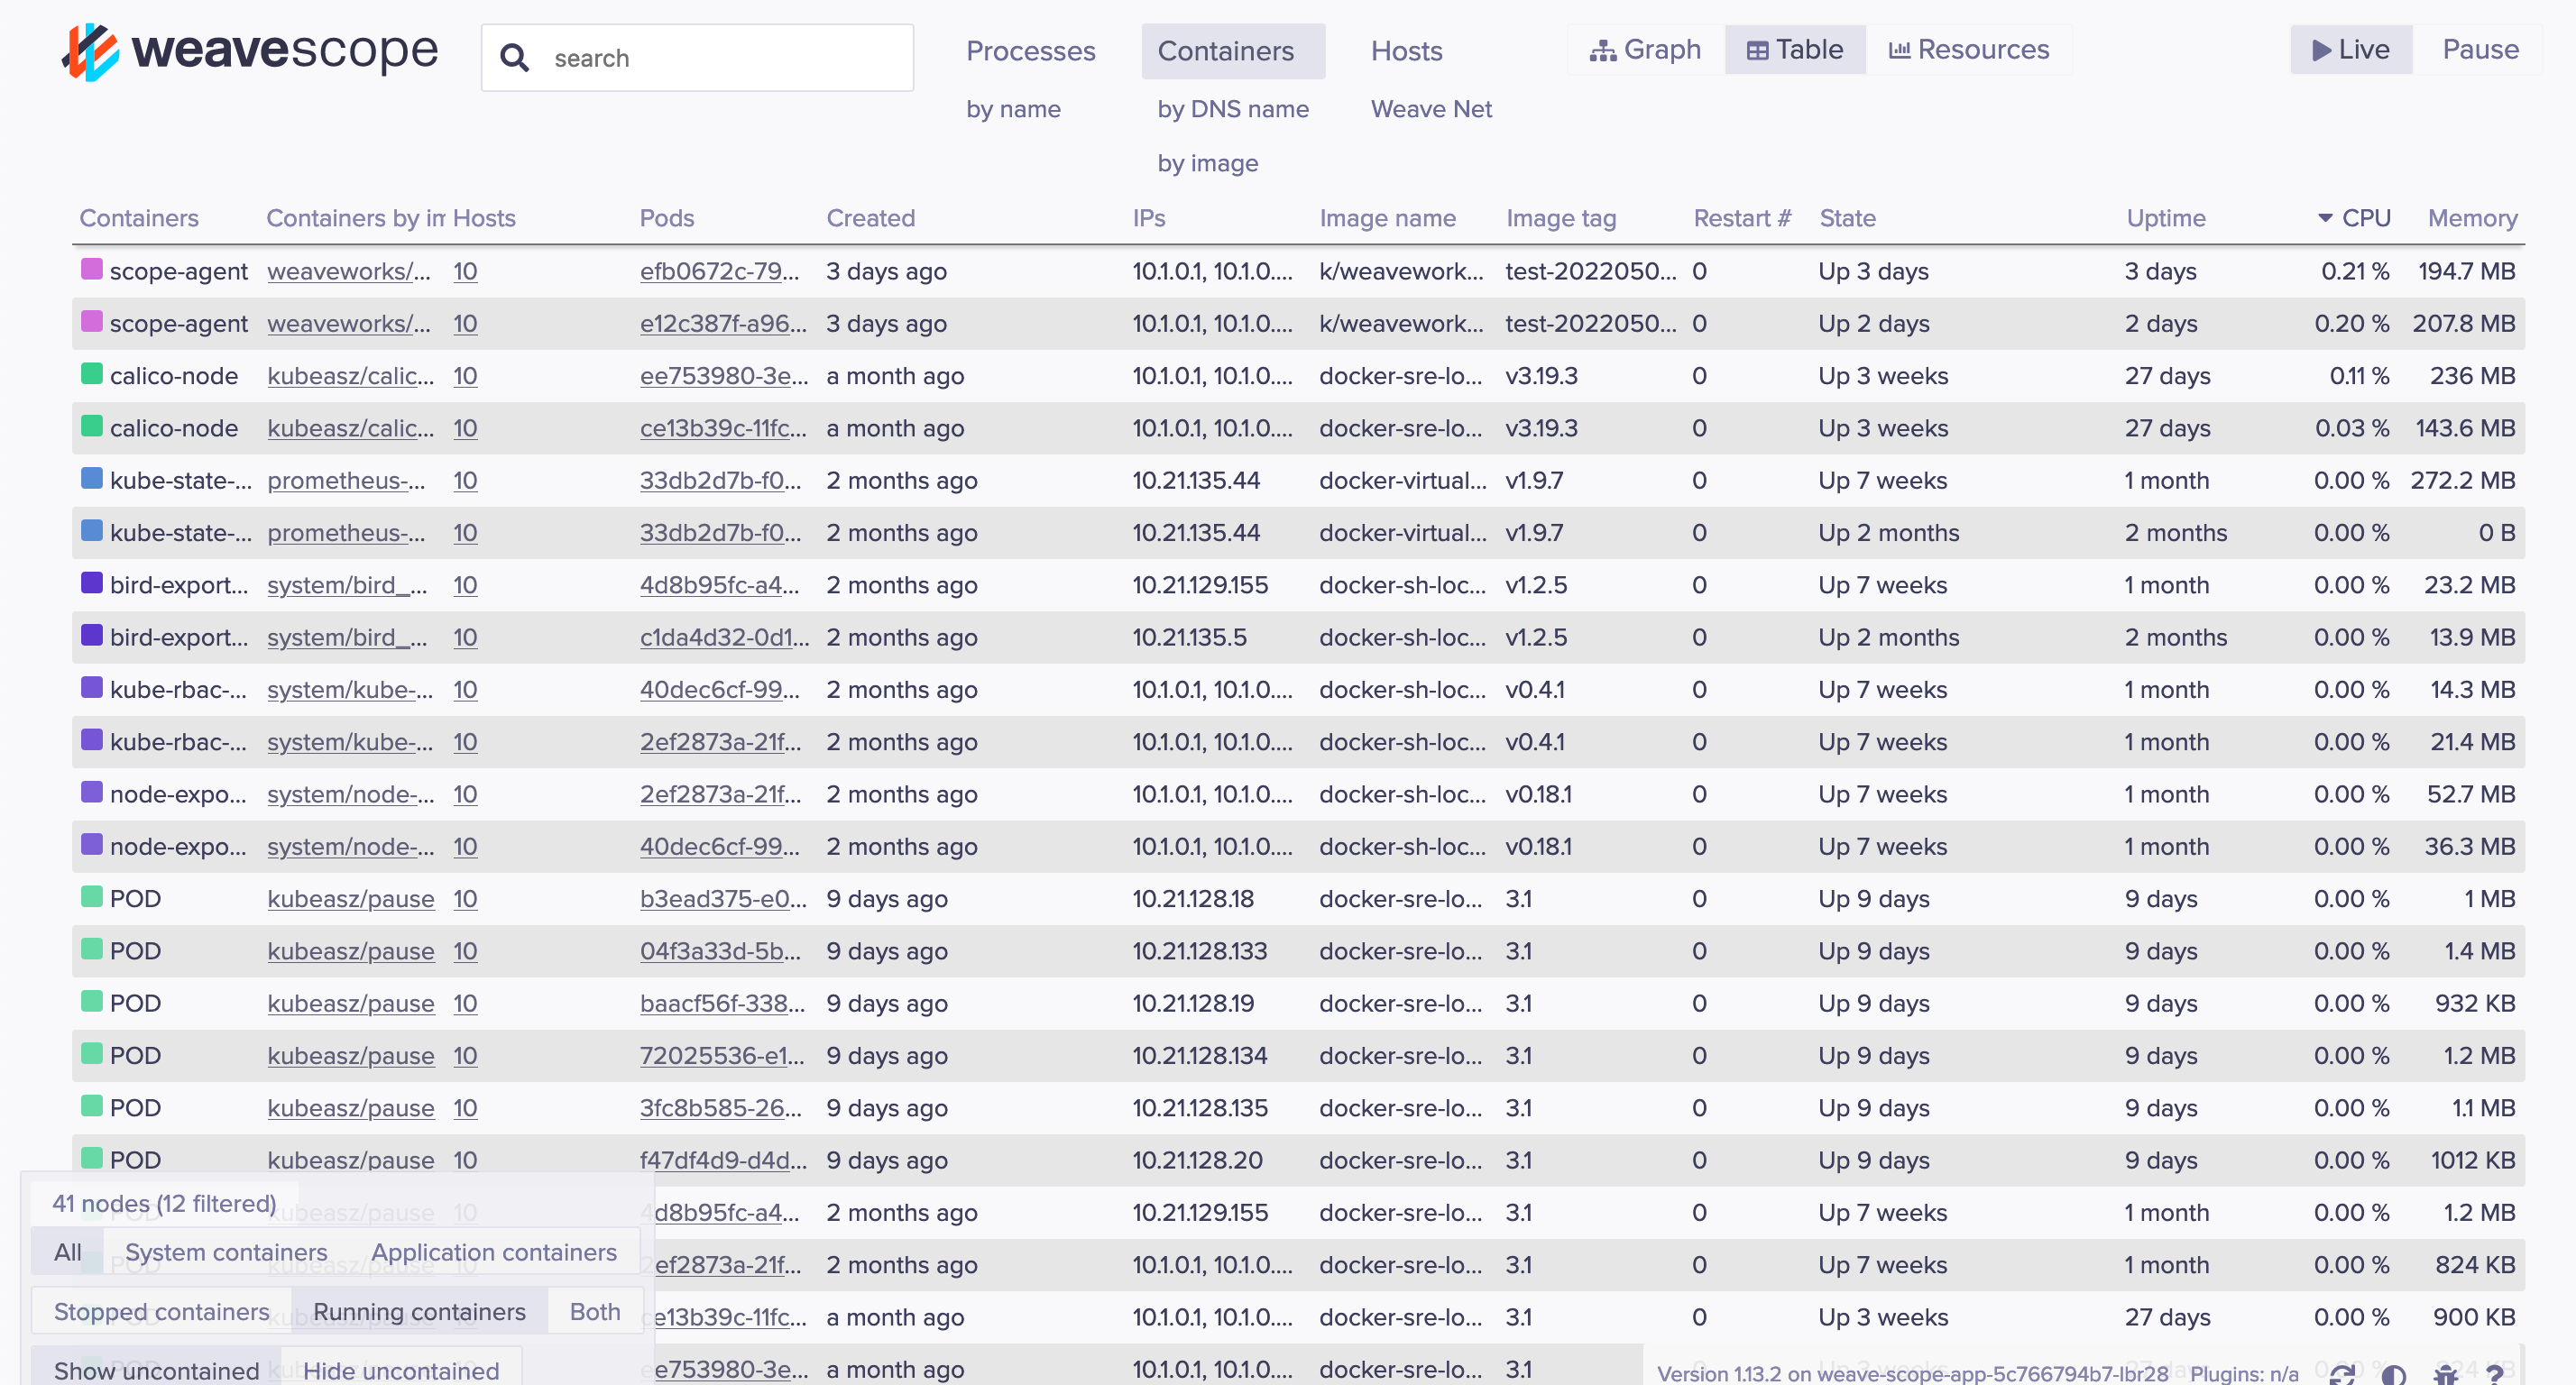Image resolution: width=2576 pixels, height=1385 pixels.
Task: Choose Hide uncontained option
Action: pyautogui.click(x=401, y=1370)
